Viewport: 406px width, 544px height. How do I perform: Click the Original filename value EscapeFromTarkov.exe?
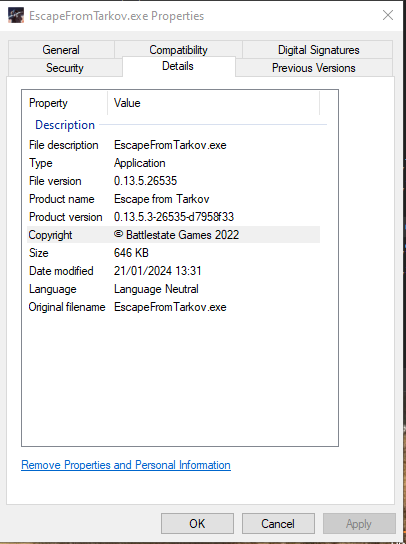pos(170,307)
